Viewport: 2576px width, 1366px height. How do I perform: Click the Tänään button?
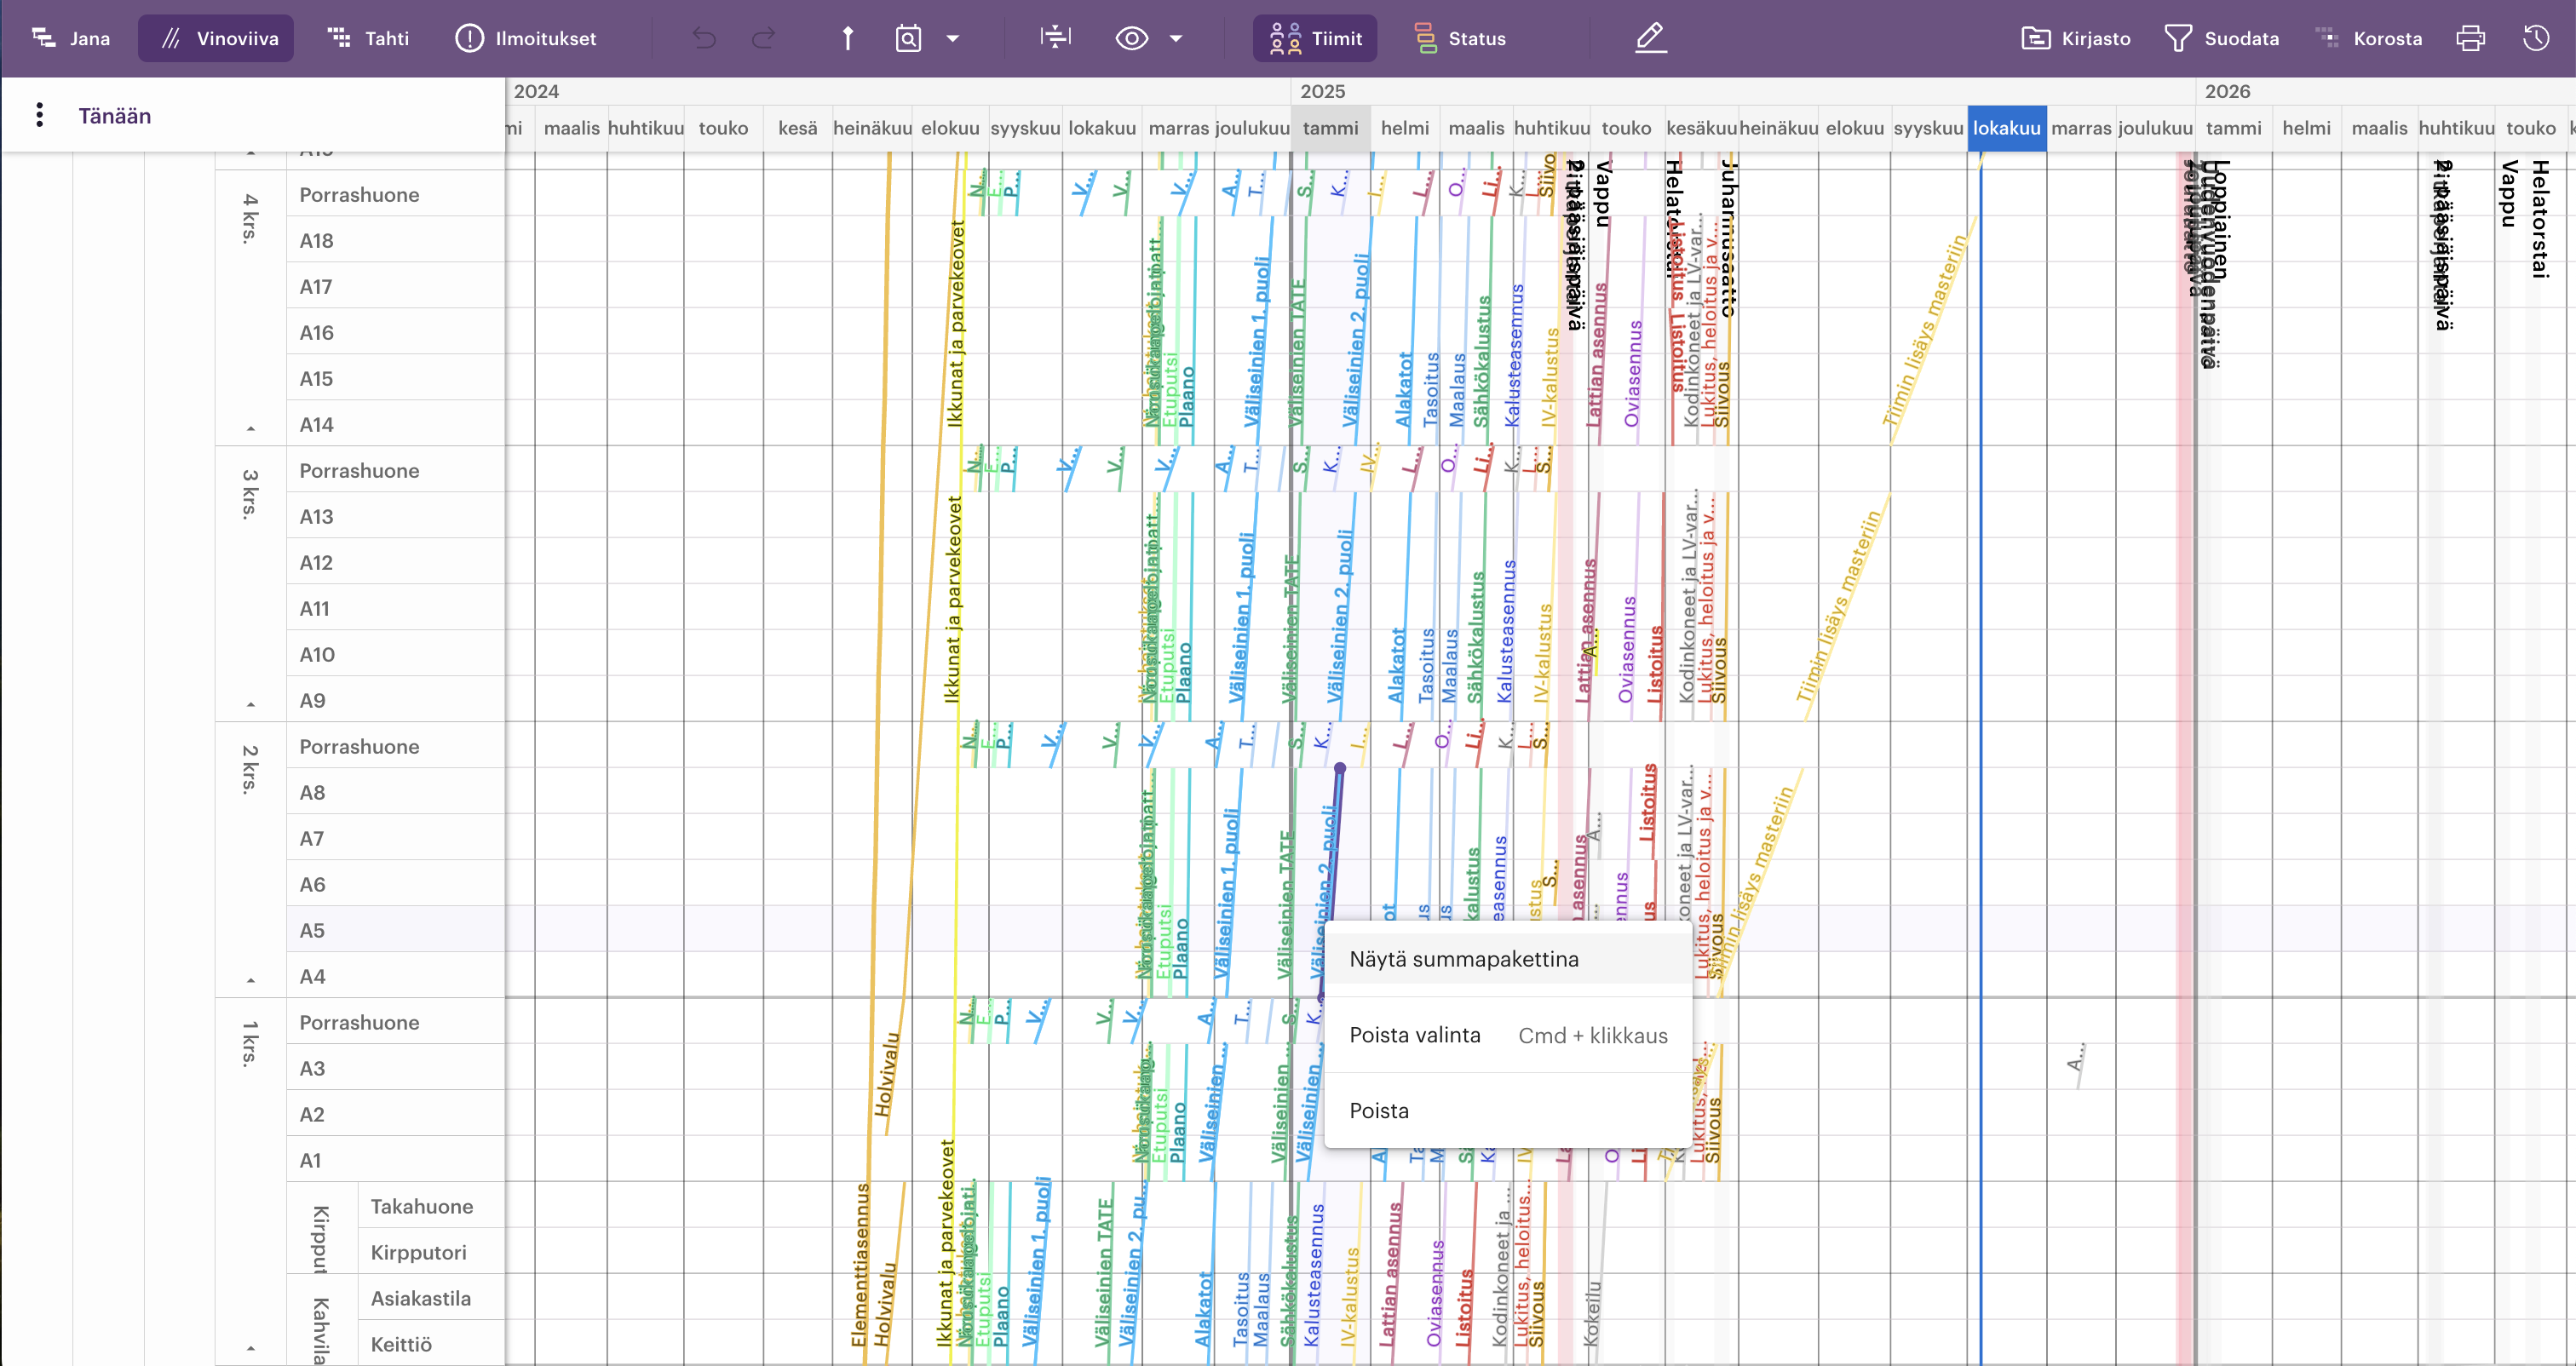(x=115, y=116)
